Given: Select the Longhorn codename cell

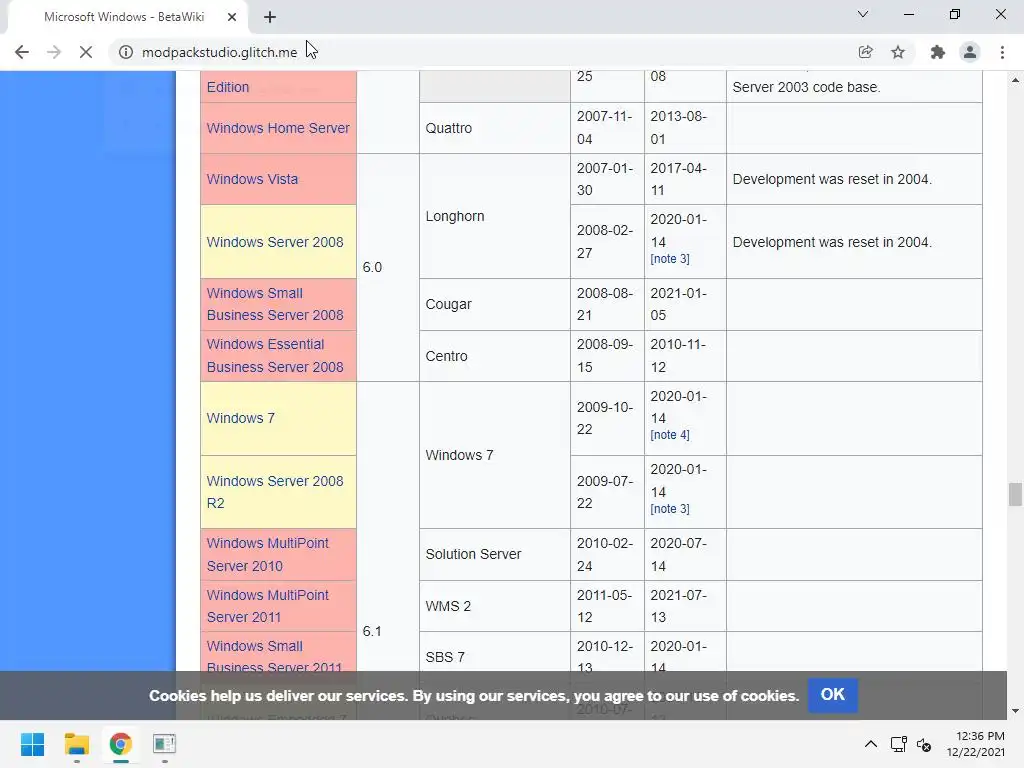Looking at the screenshot, I should [495, 216].
